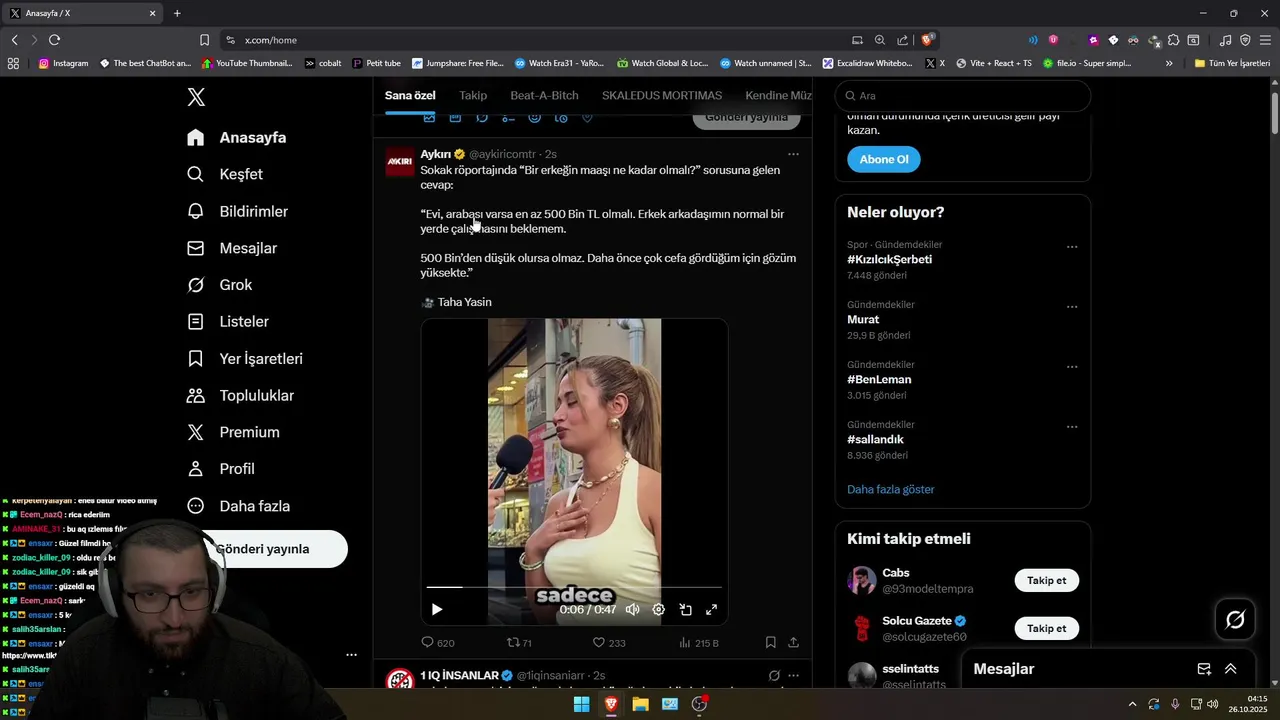Screen dimensions: 1280x720
Task: Click the Abone Ol button
Action: (884, 159)
